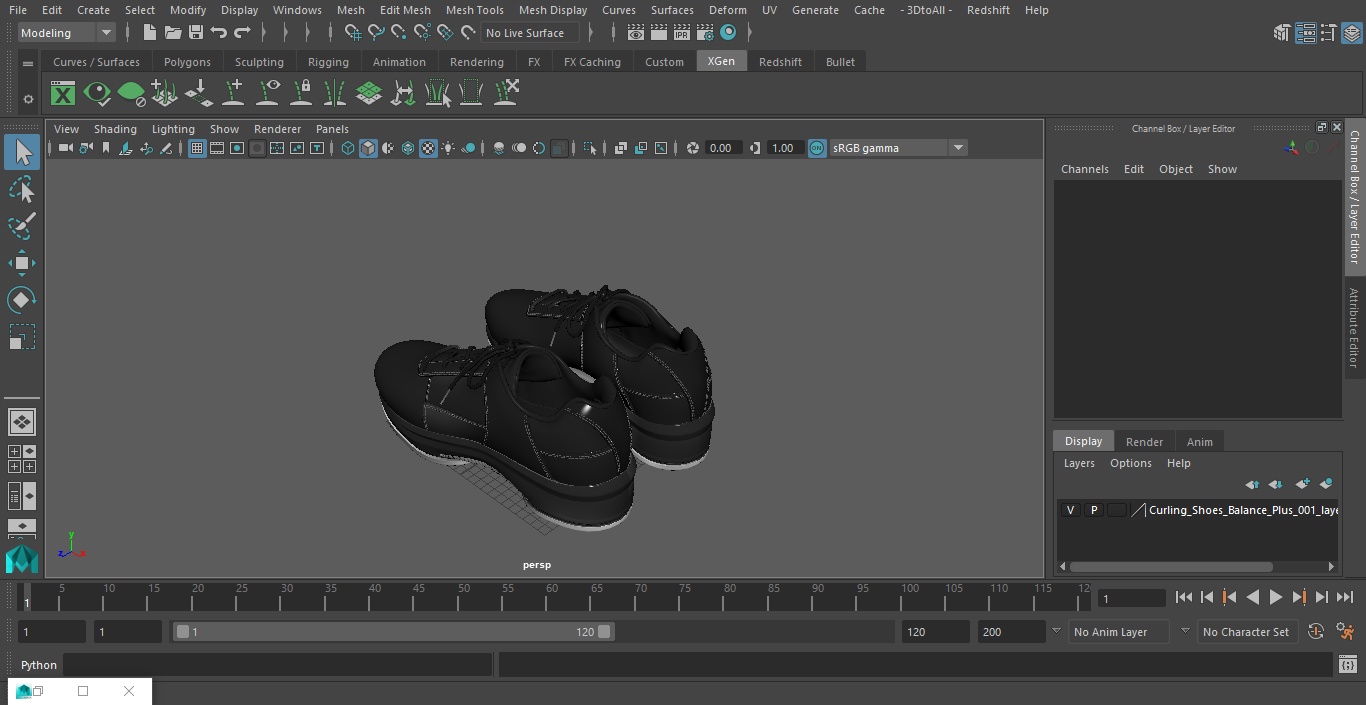
Task: Play the animation forwards
Action: [x=1276, y=597]
